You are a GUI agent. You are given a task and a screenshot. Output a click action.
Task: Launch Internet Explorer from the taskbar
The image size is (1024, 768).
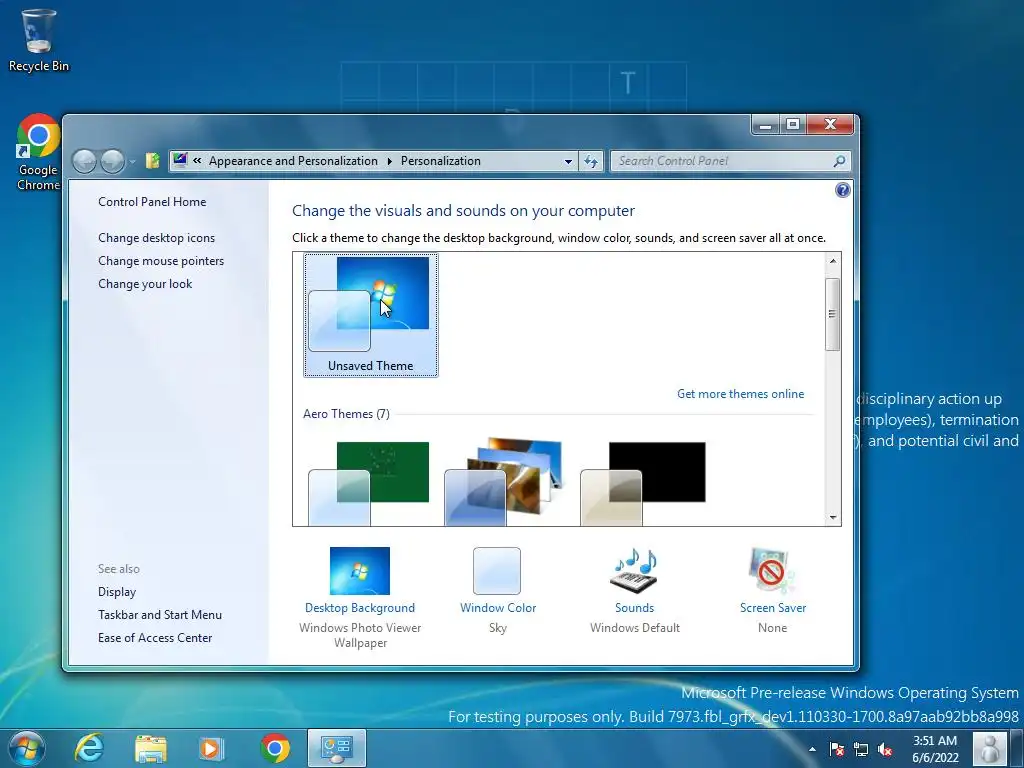89,748
